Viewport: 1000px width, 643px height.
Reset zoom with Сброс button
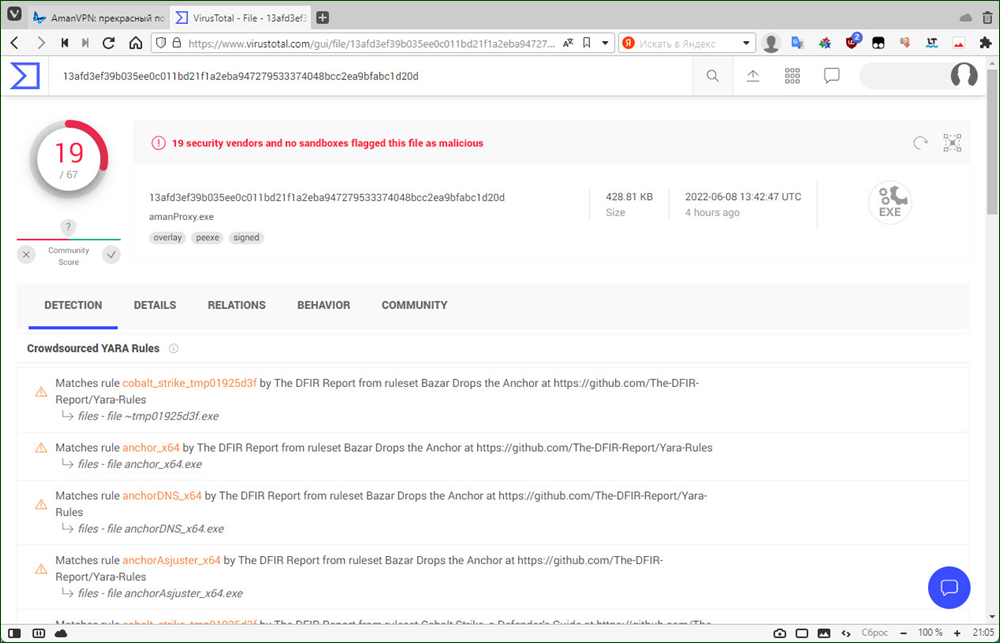(x=874, y=633)
